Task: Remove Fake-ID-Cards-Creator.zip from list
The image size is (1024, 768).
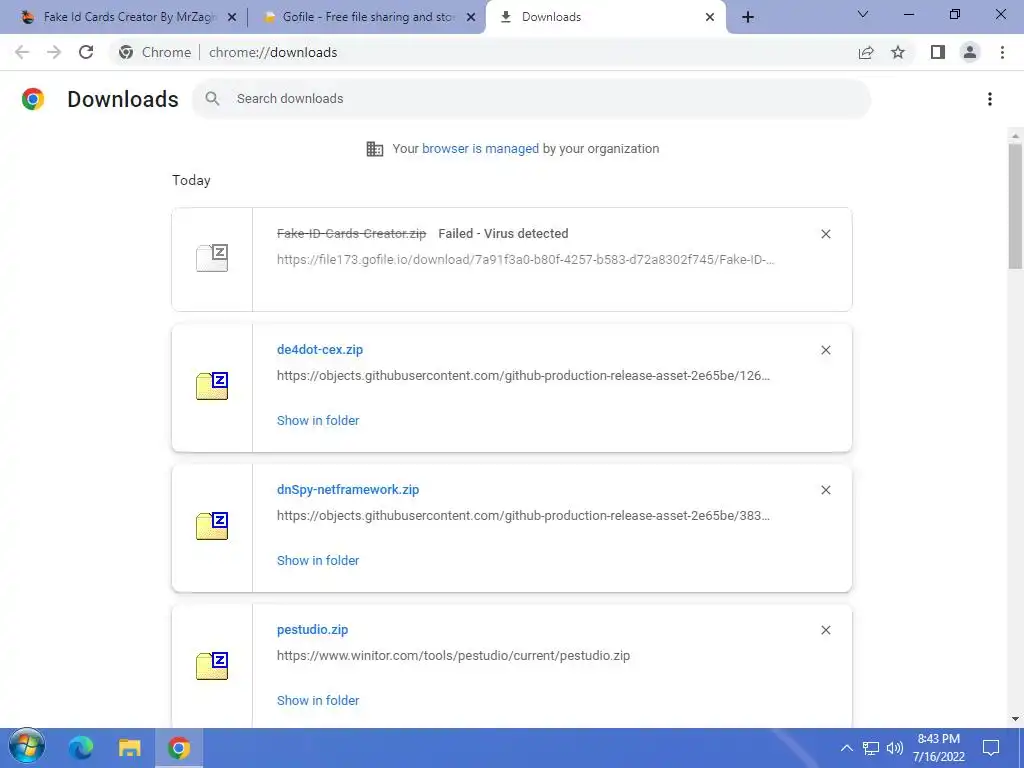Action: tap(825, 234)
